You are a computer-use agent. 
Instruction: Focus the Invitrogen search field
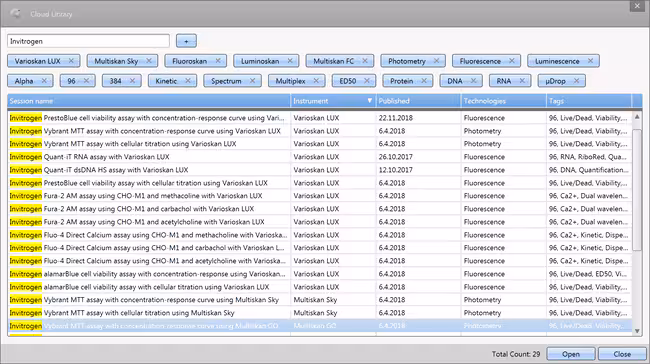(88, 41)
